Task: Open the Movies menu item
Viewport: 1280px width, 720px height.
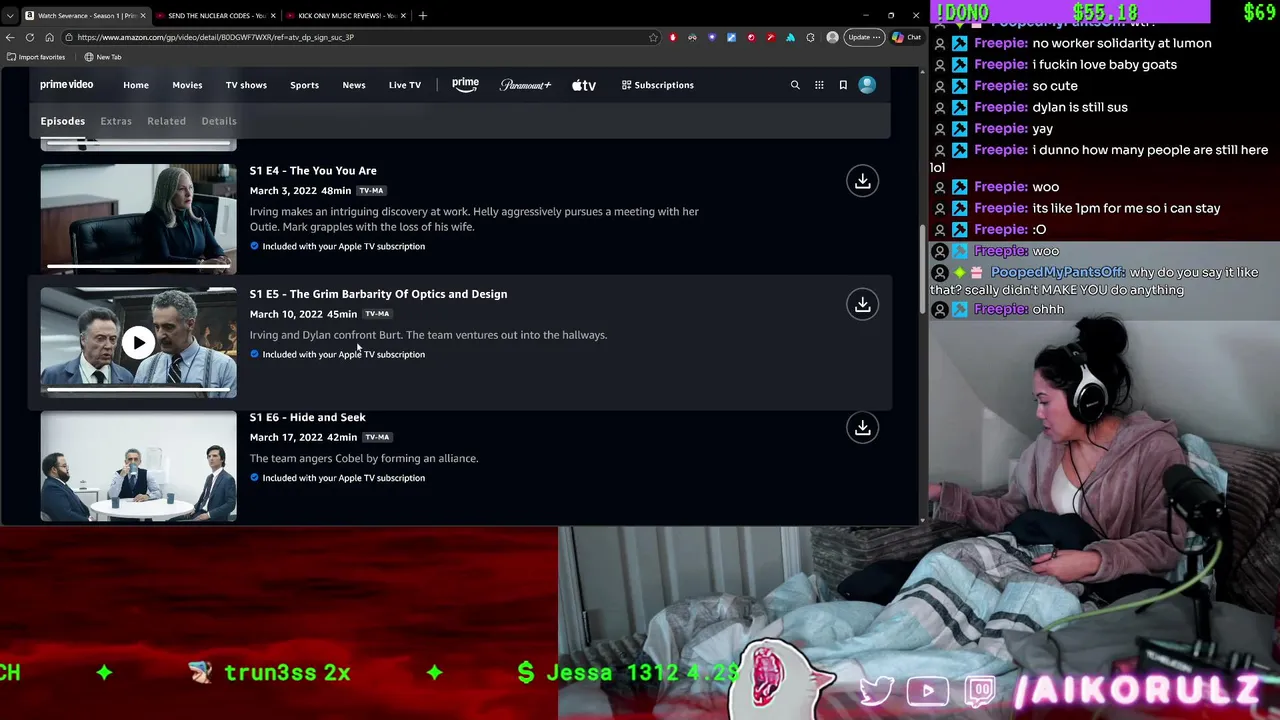Action: [187, 85]
